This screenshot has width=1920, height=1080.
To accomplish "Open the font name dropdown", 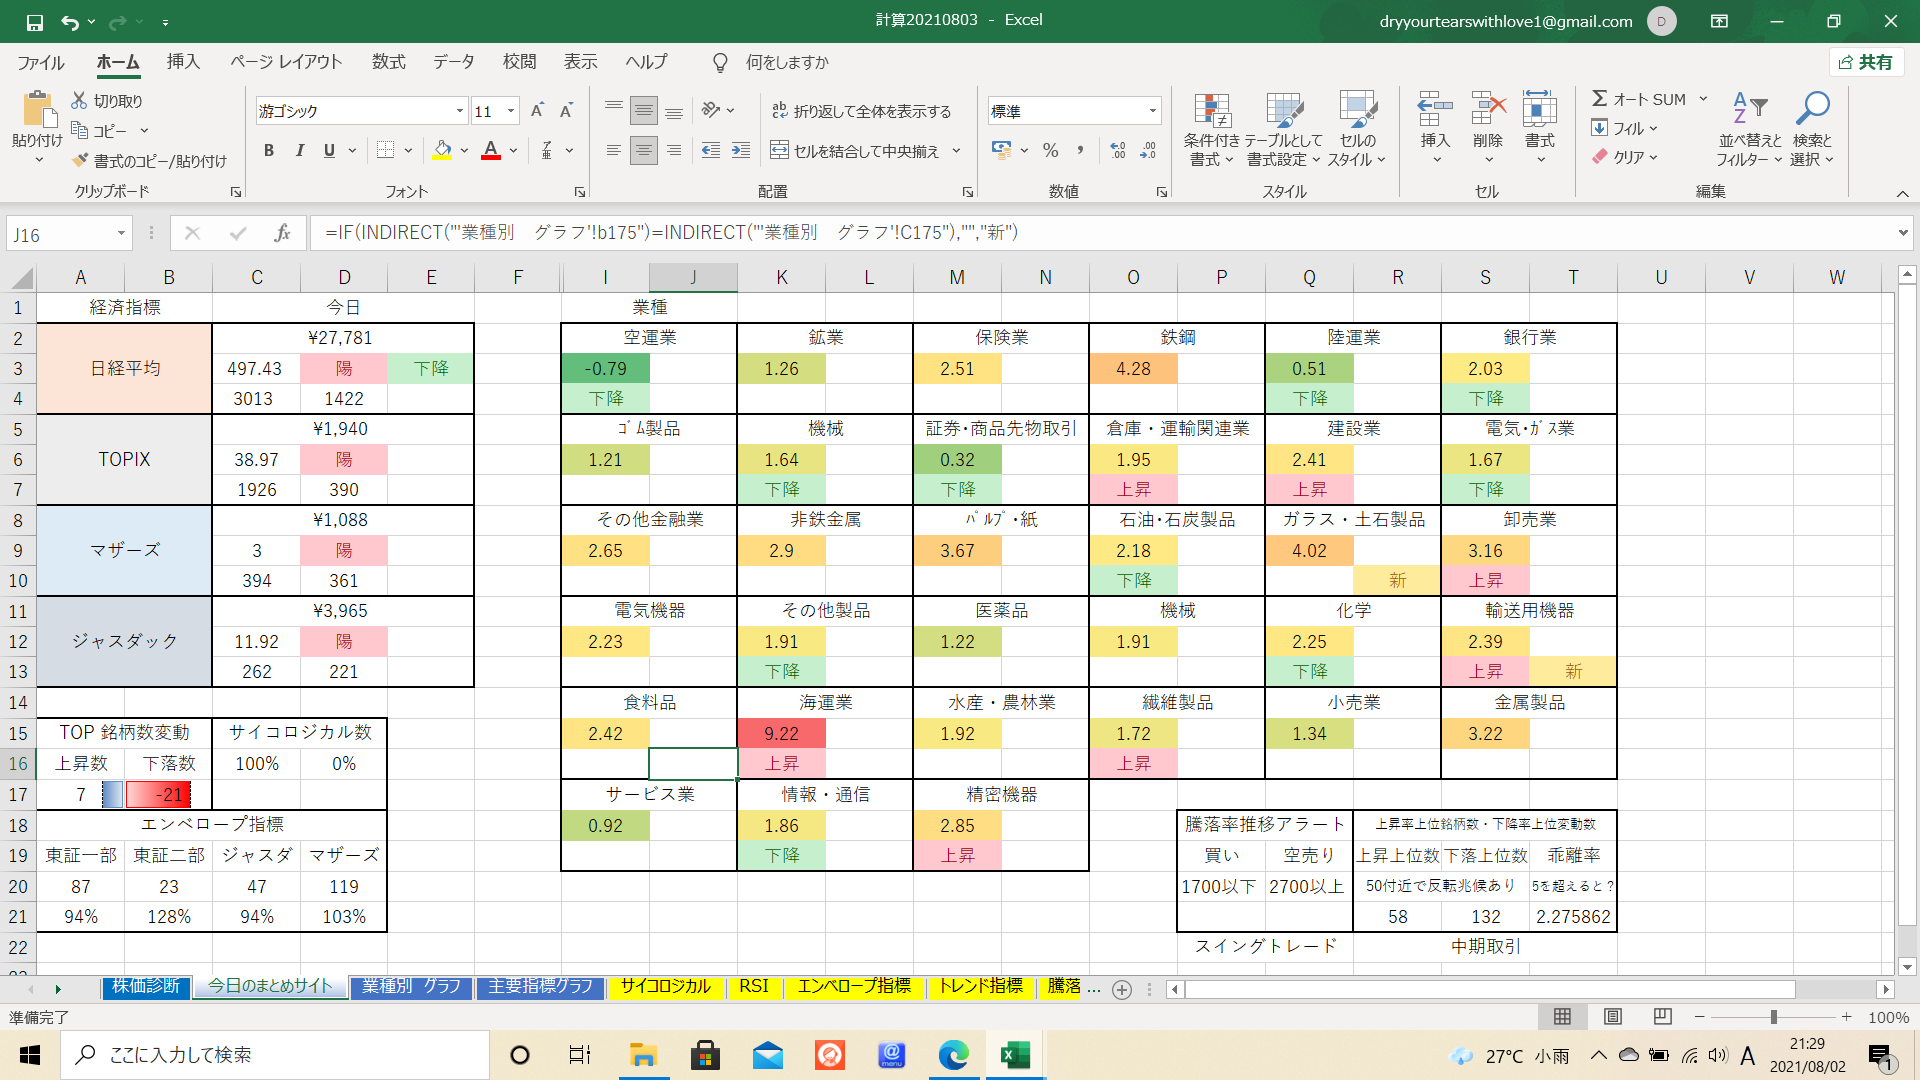I will (459, 111).
